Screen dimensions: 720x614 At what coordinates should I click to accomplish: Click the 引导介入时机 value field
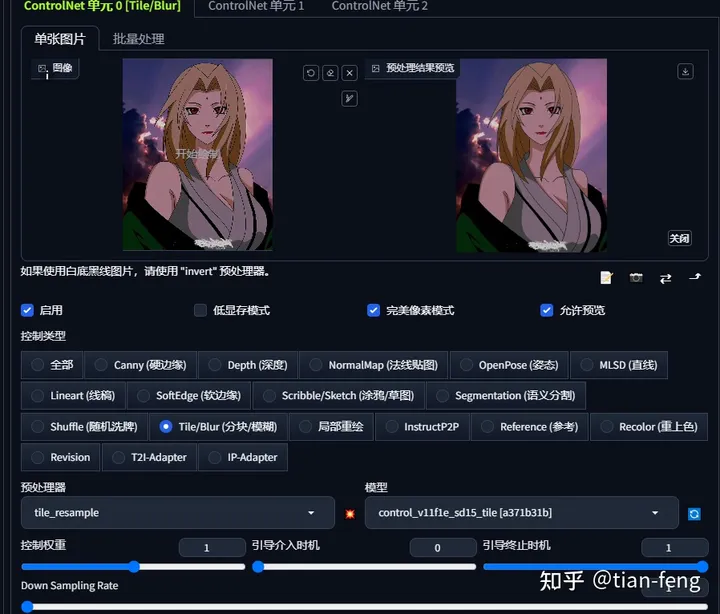tap(443, 547)
